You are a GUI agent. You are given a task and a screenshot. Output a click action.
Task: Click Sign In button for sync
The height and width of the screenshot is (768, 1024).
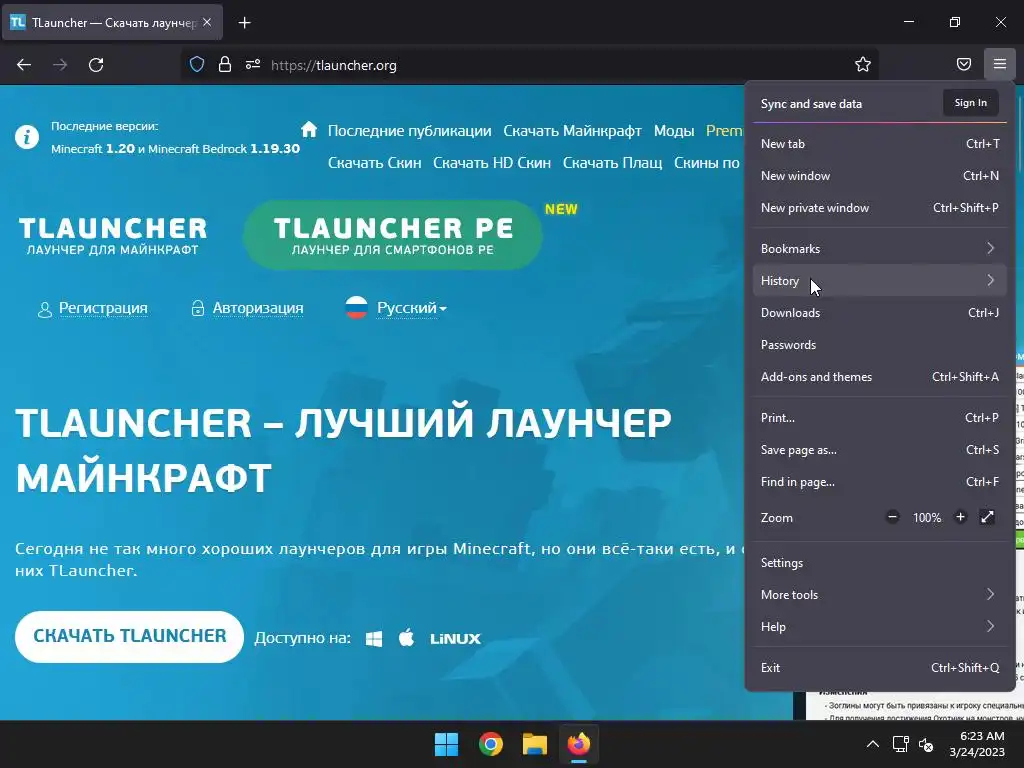pos(970,103)
